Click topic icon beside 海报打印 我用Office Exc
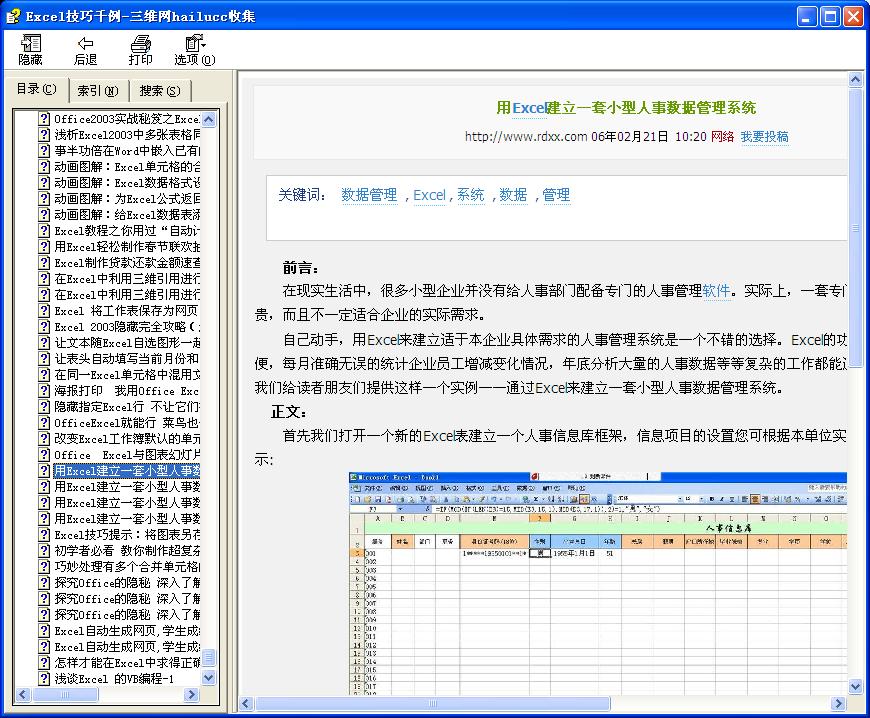Image resolution: width=870 pixels, height=718 pixels. pos(44,391)
